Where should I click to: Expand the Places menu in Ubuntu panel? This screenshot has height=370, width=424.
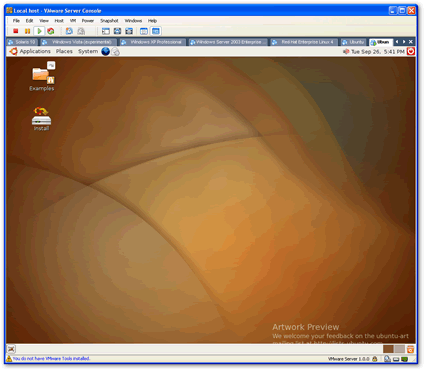tap(64, 51)
